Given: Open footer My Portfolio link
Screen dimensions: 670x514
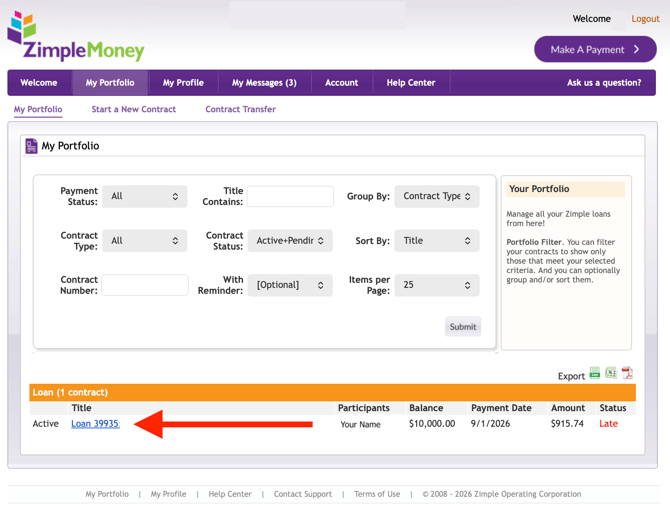Looking at the screenshot, I should [107, 494].
